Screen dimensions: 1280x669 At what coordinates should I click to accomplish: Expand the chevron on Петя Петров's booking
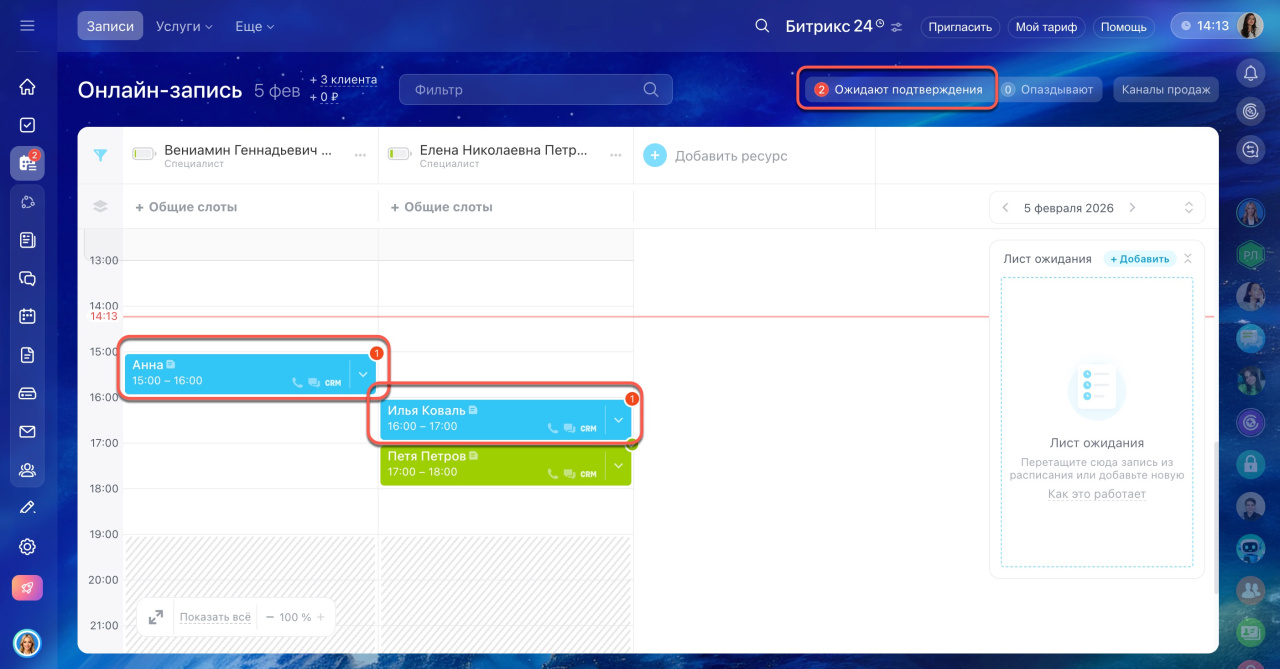[x=618, y=466]
